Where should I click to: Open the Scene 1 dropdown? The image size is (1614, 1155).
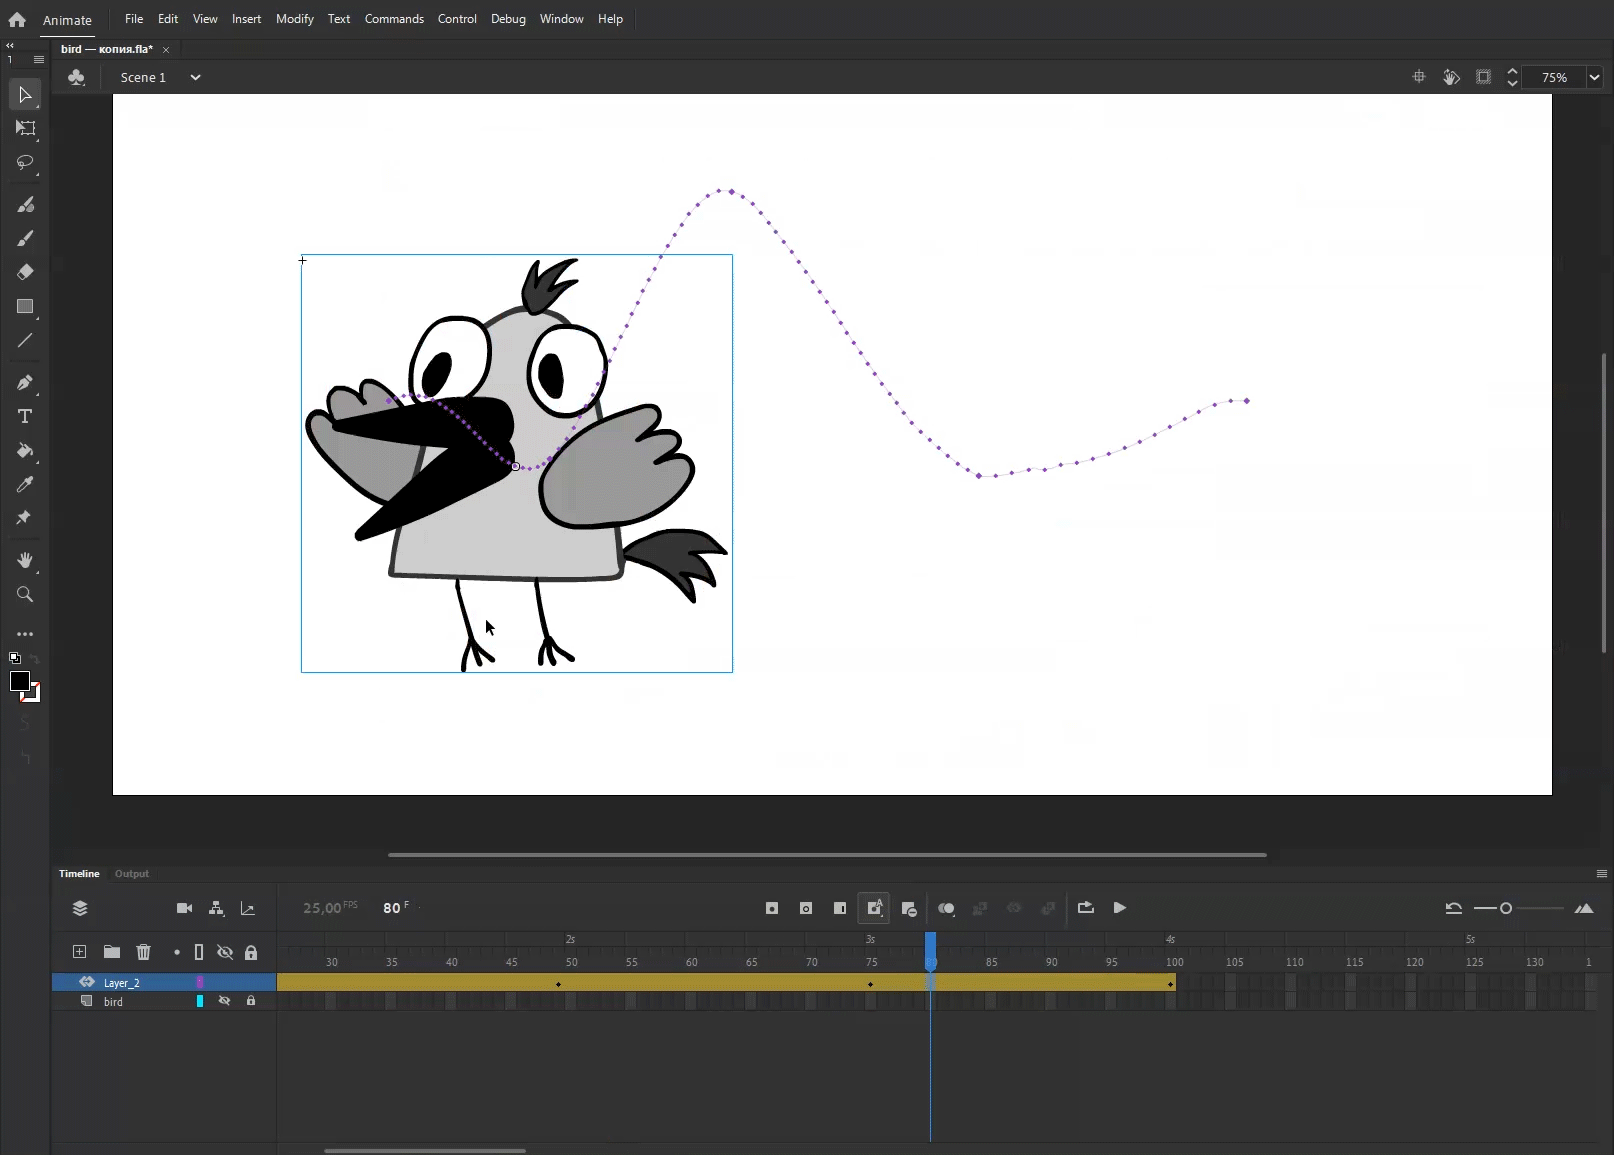pos(195,77)
